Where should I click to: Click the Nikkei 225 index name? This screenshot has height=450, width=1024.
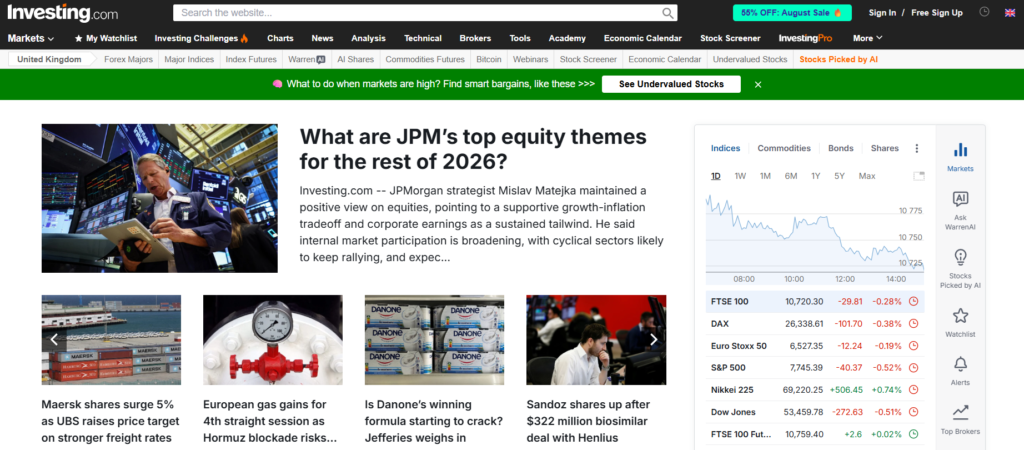[x=732, y=390]
